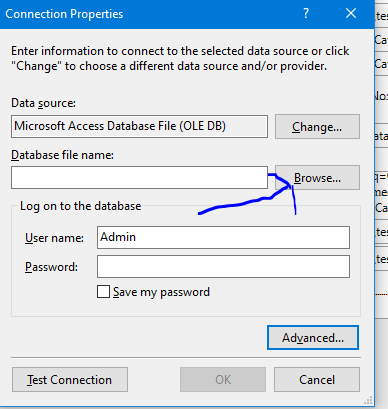
Task: Click the Data source field showing Microsoft Access
Action: pos(139,126)
